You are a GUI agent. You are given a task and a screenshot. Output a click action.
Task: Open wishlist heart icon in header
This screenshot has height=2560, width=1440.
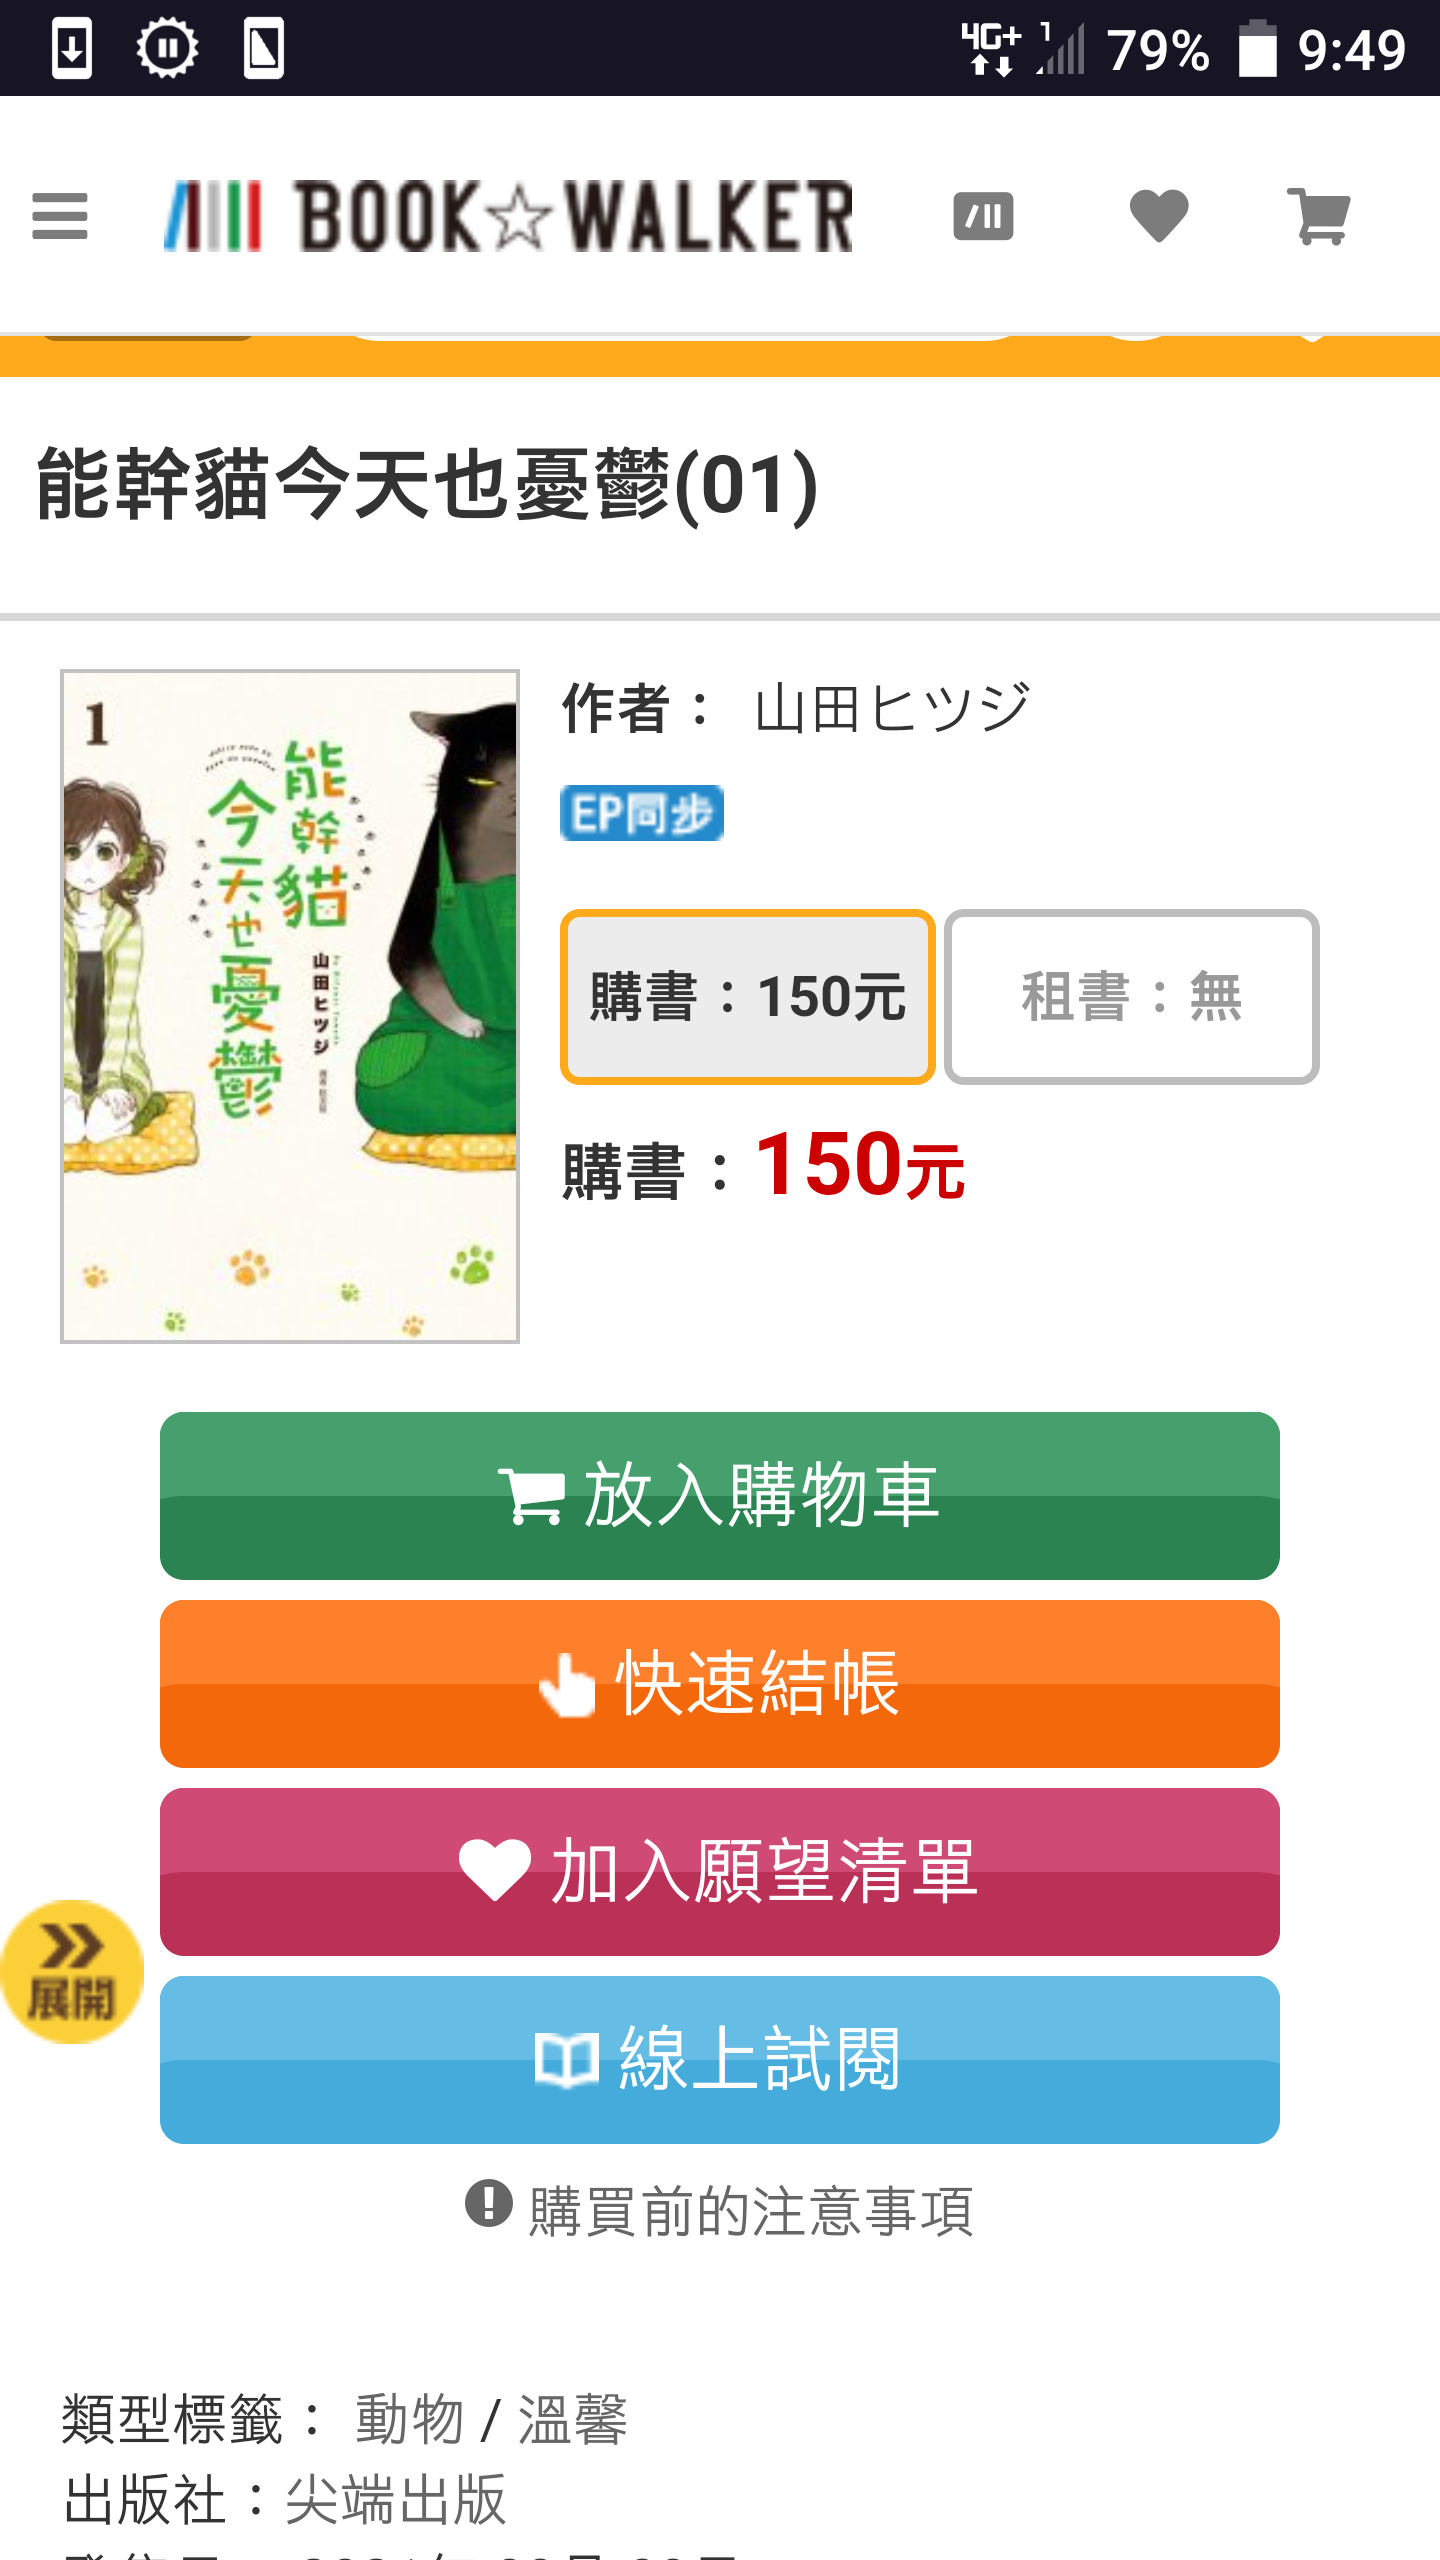point(1159,216)
